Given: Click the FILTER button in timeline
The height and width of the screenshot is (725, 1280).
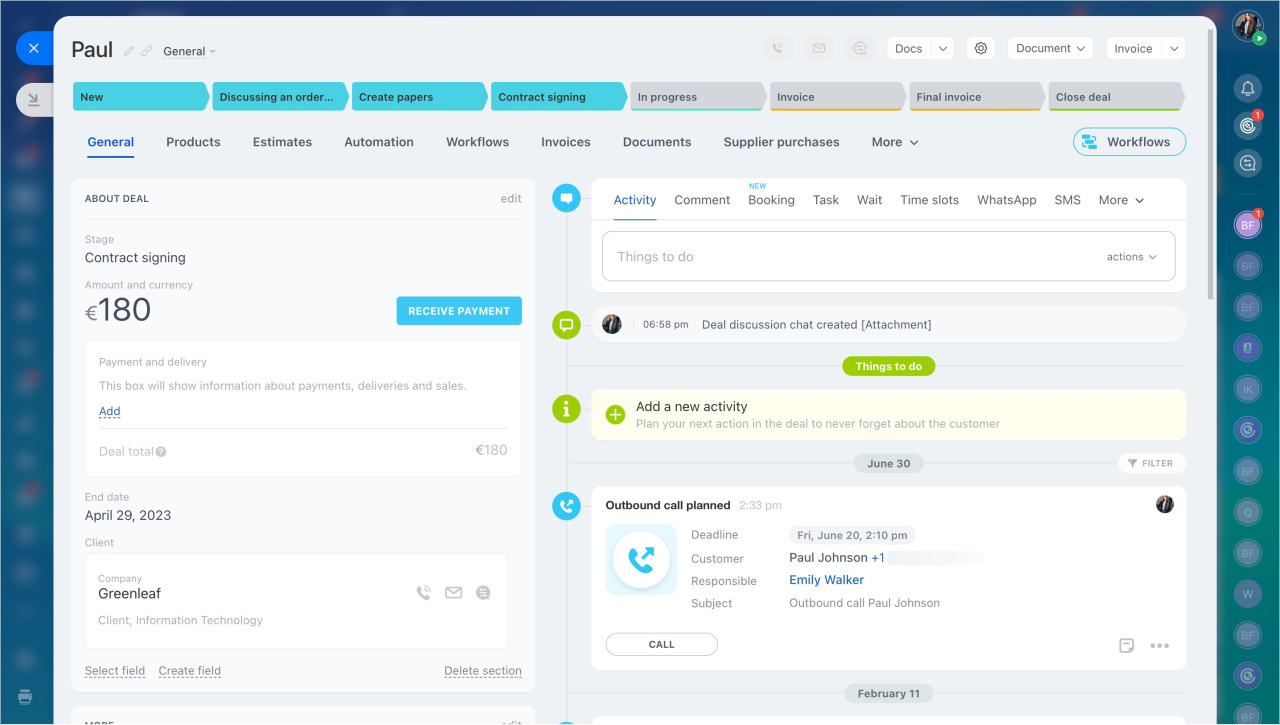Looking at the screenshot, I should click(x=1151, y=463).
